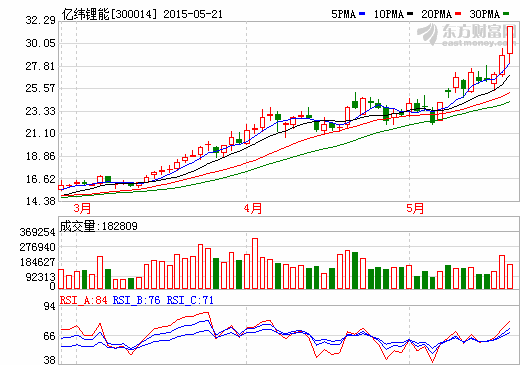
Task: Select the 3月 month marker
Action: point(82,209)
